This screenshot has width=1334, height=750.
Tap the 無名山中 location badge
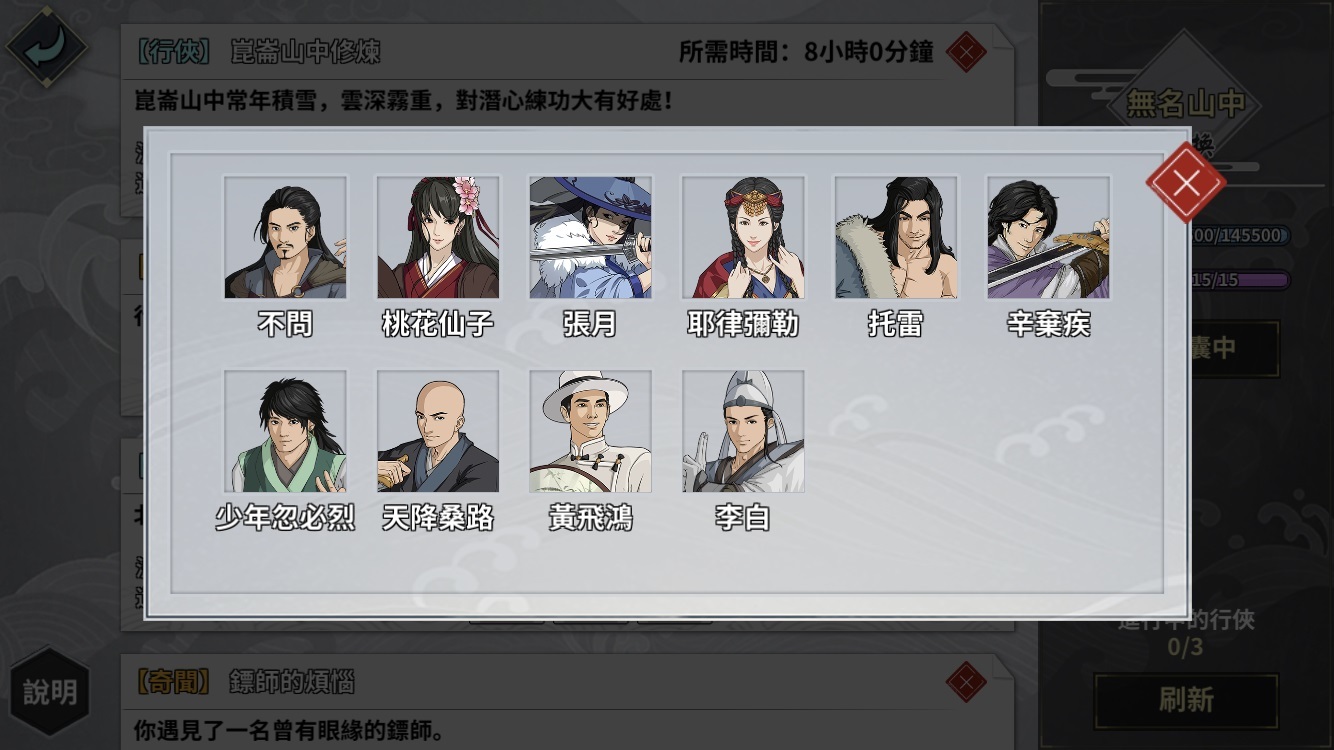coord(1184,103)
